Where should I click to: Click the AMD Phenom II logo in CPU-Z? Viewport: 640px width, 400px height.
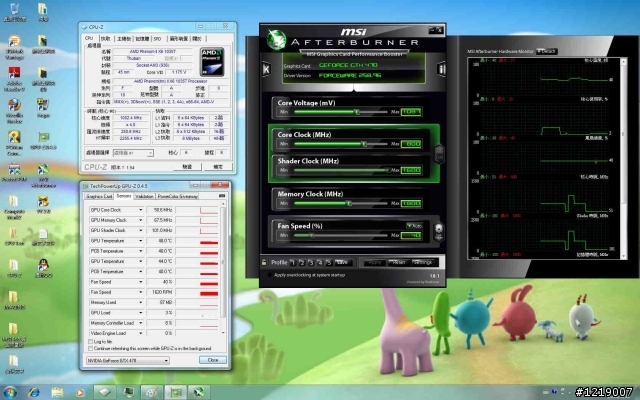tap(212, 62)
